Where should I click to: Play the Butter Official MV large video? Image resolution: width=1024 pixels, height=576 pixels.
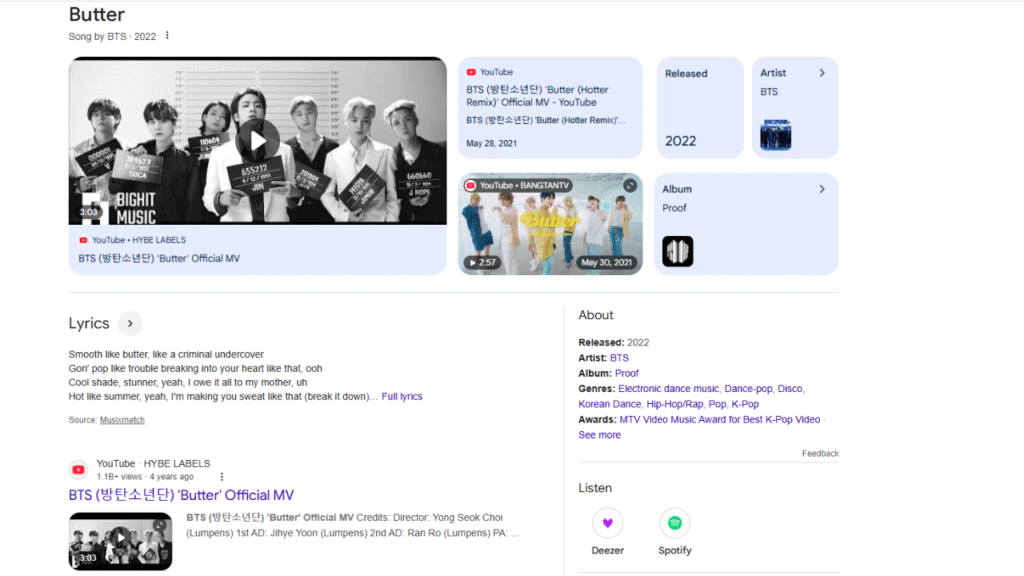pos(257,141)
